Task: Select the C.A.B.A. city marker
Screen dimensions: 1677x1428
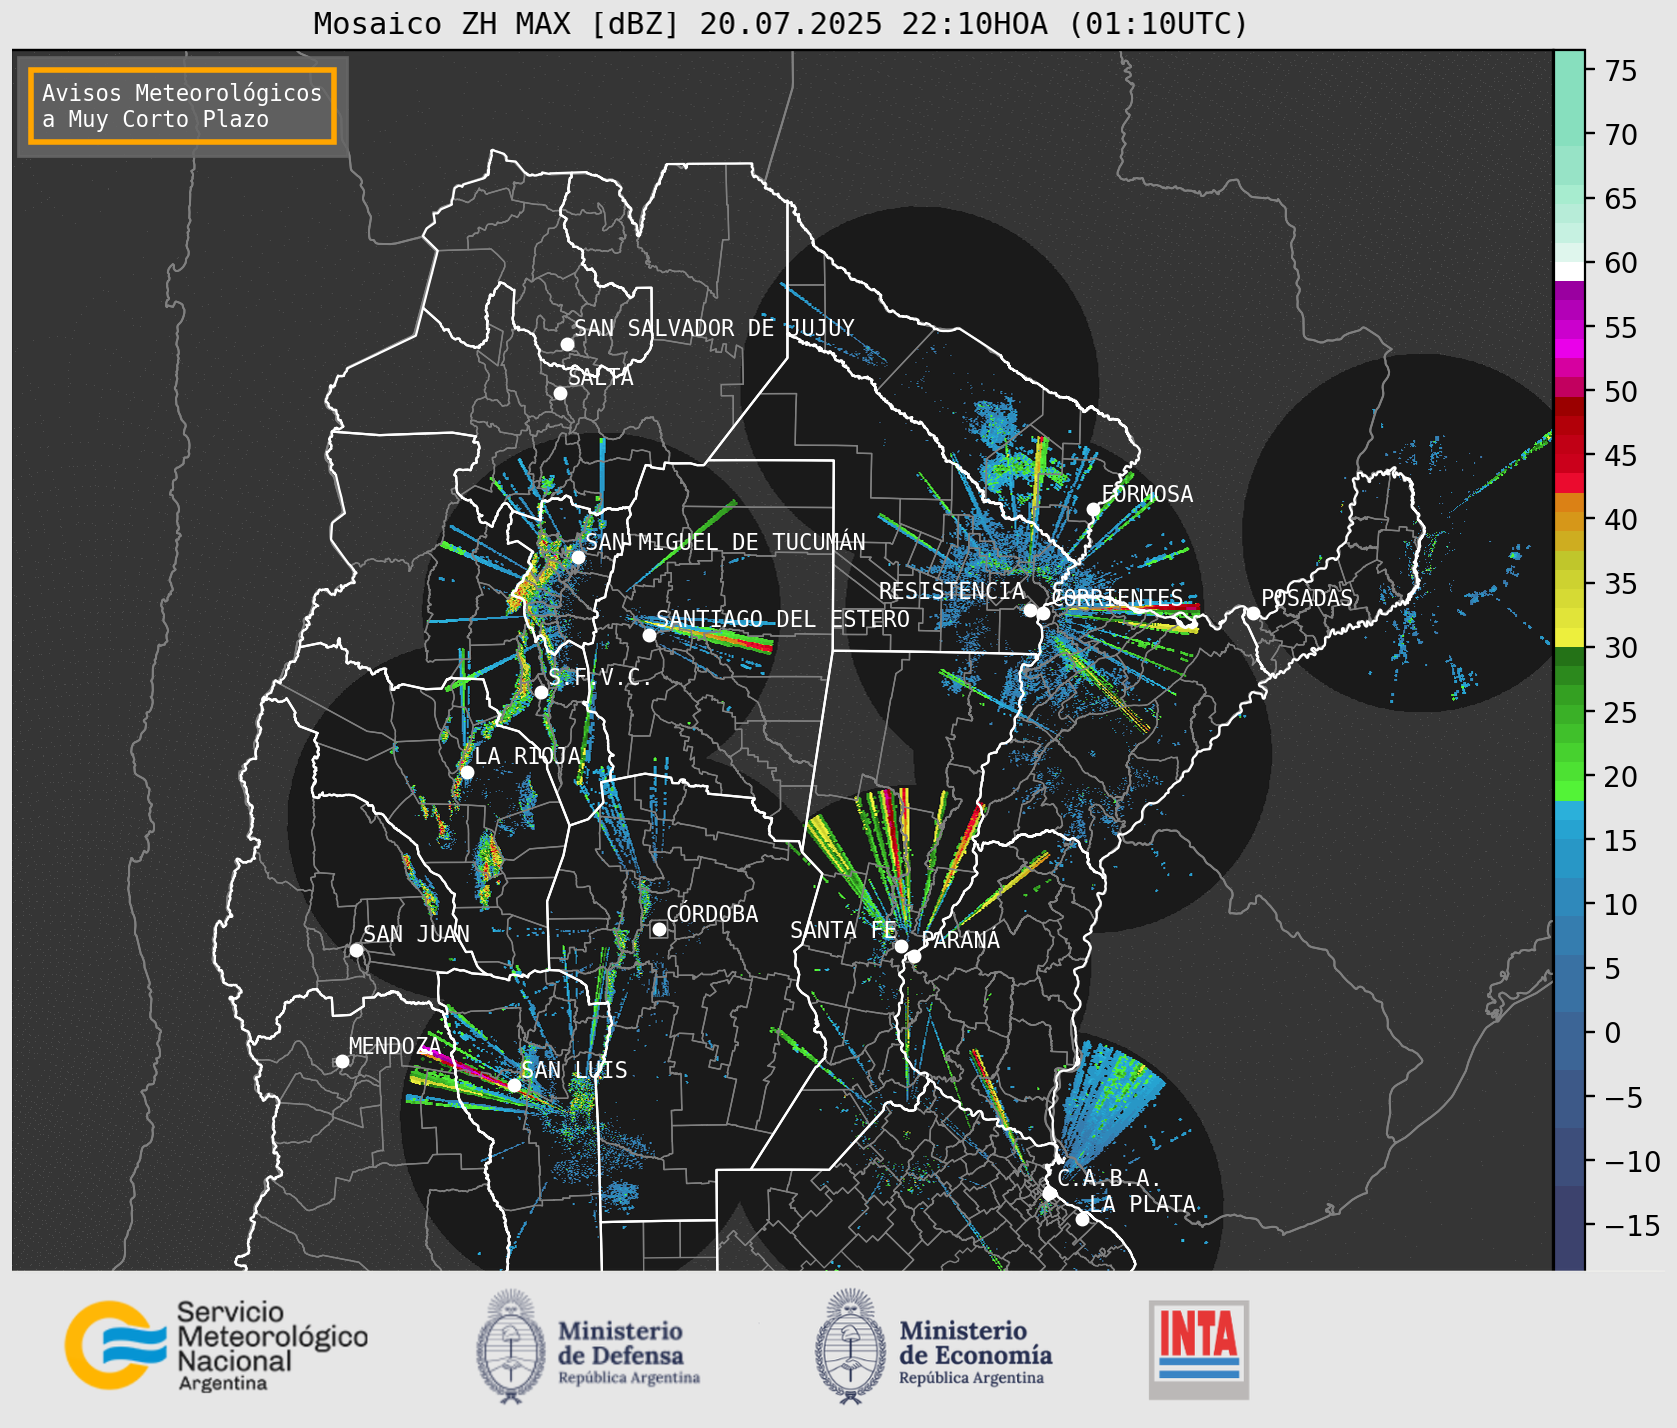Action: (1049, 1193)
